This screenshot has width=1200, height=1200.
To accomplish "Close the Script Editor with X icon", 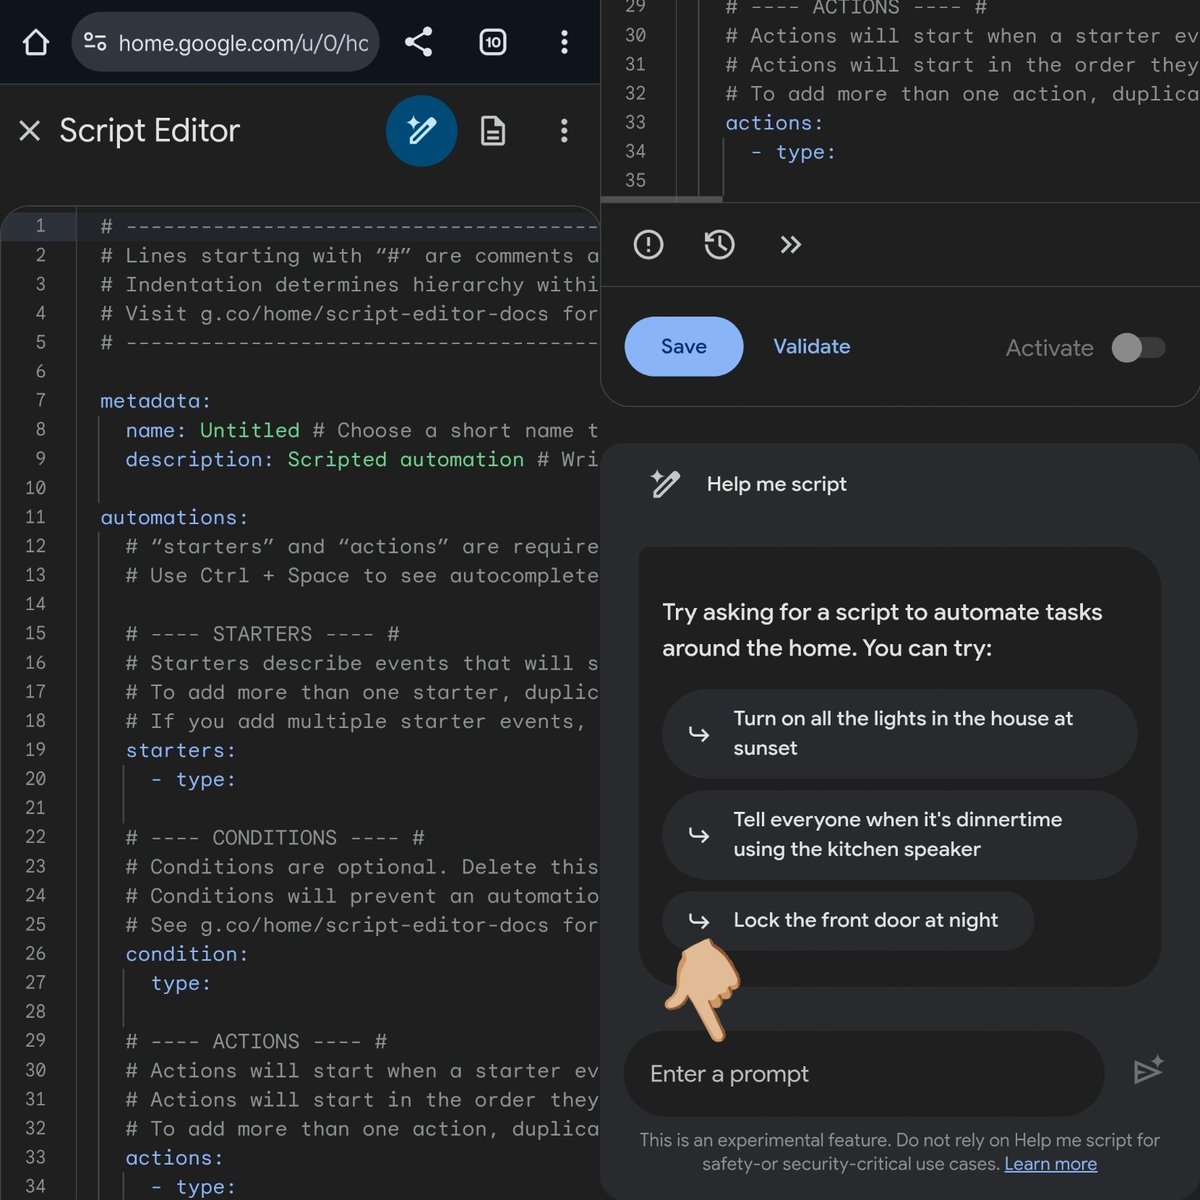I will pyautogui.click(x=30, y=131).
